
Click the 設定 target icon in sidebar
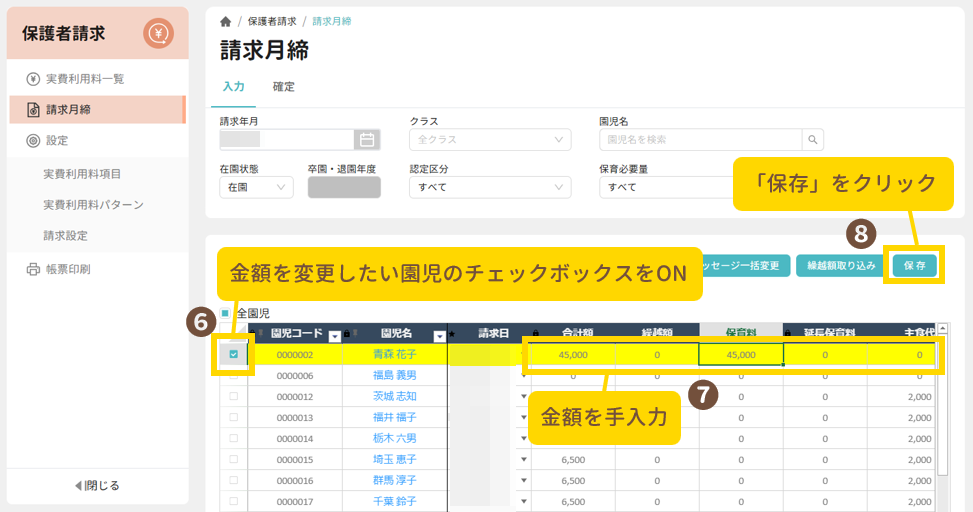tap(33, 141)
